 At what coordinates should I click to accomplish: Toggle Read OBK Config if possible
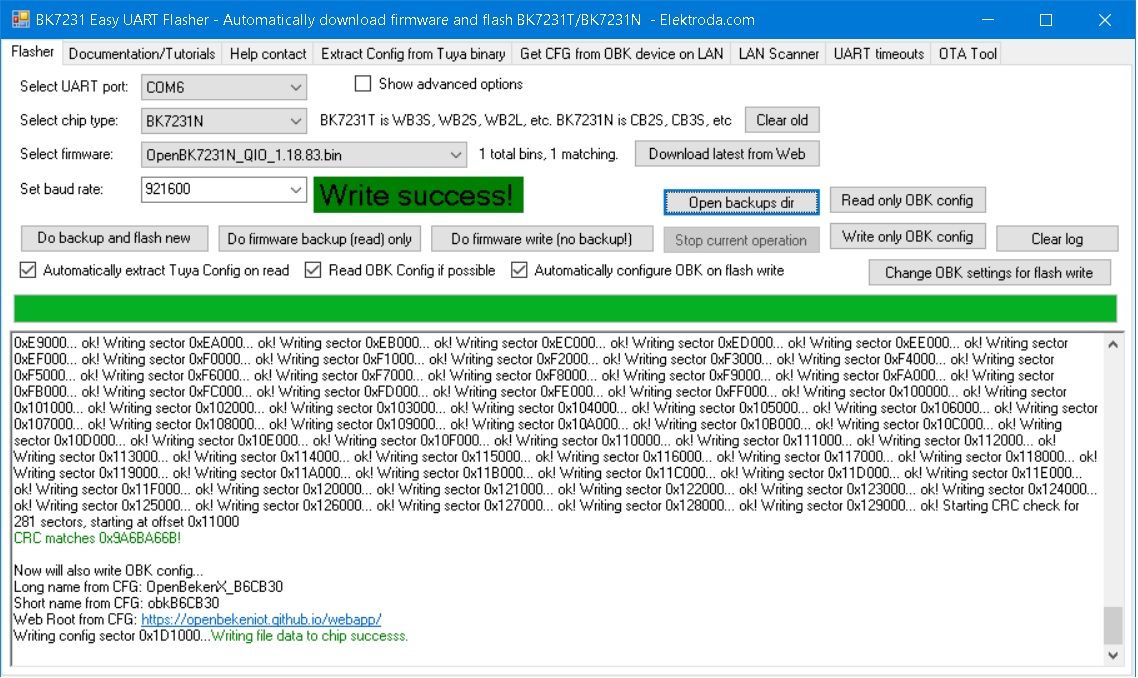point(313,270)
